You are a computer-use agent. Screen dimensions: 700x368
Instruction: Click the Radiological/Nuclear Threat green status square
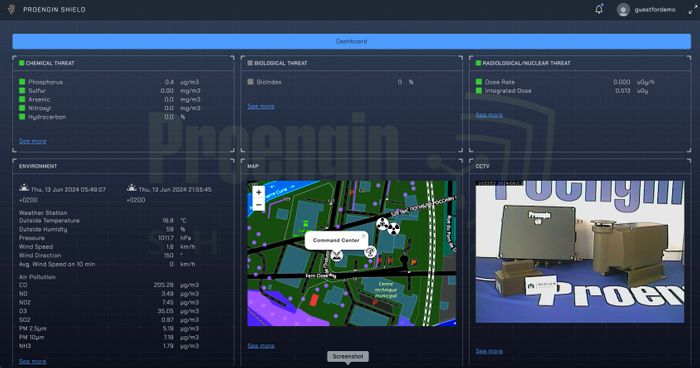(478, 63)
